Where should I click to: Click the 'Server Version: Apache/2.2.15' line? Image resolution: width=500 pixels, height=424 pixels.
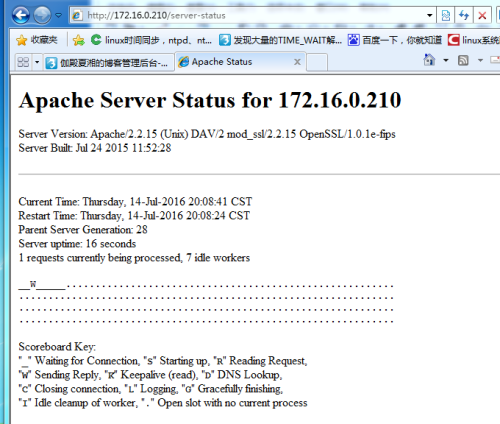tap(207, 134)
